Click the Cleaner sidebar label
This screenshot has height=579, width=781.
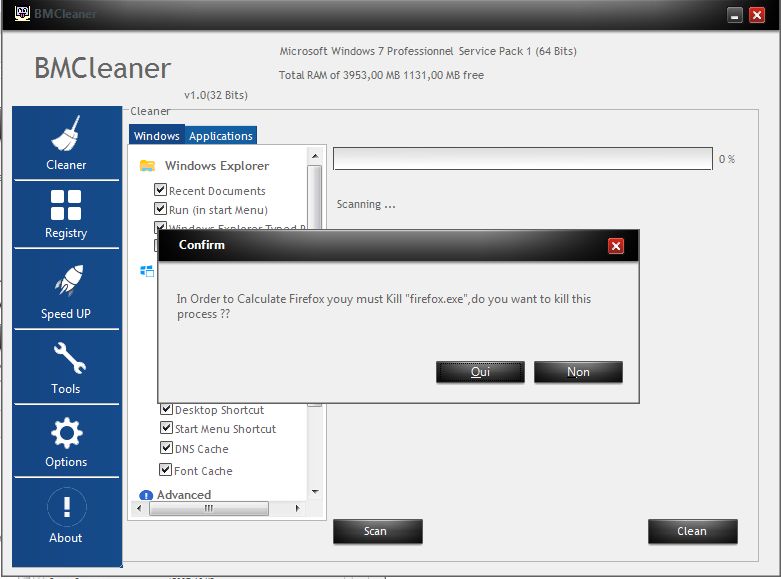[66, 164]
